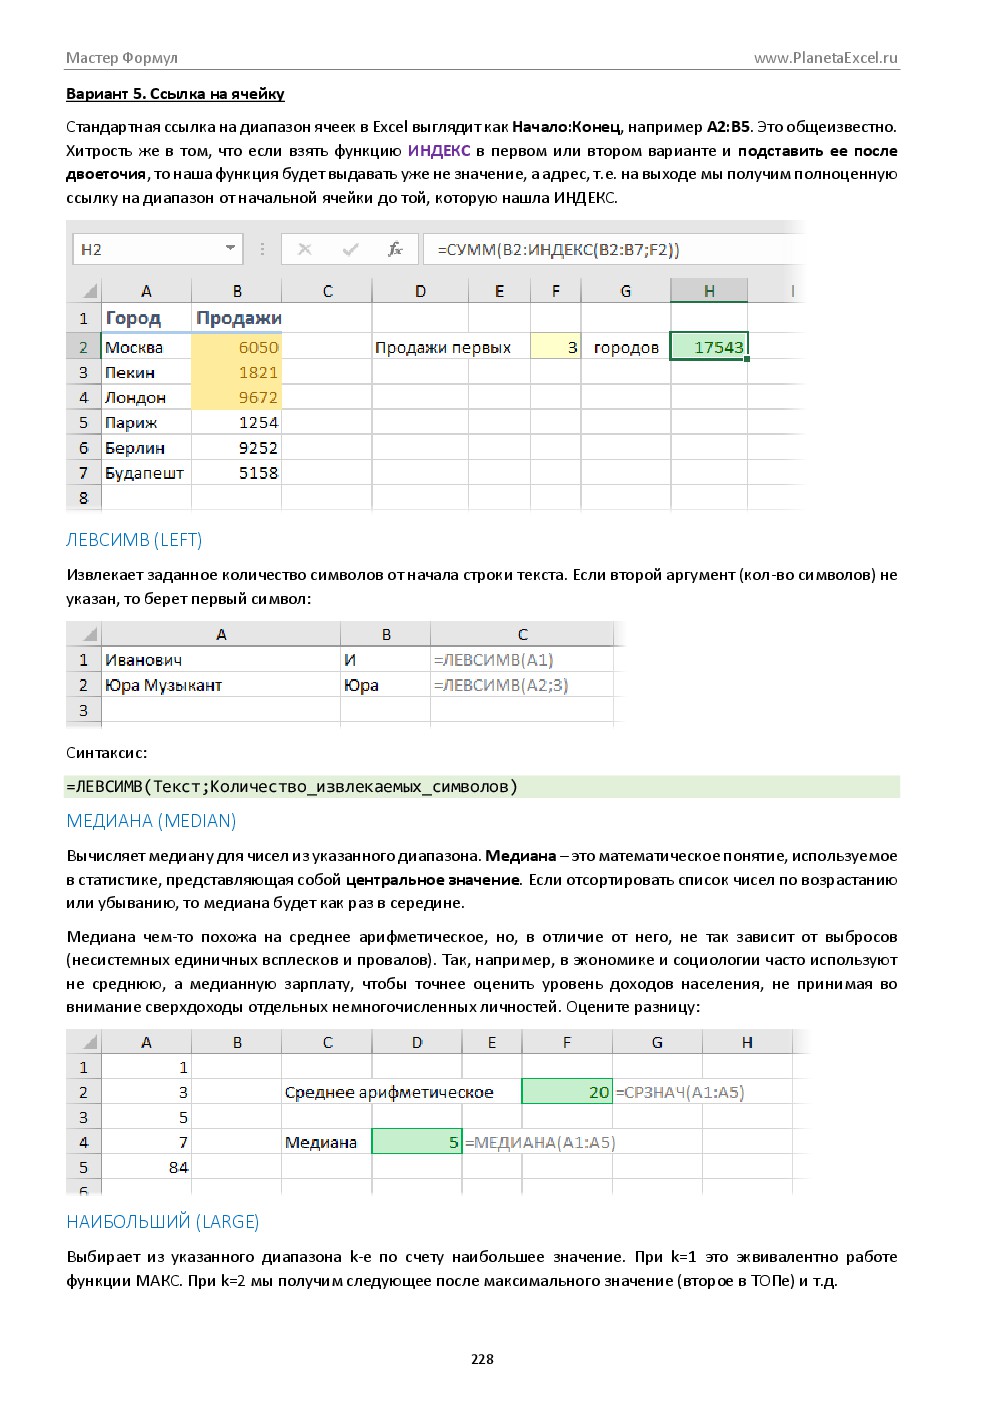Image resolution: width=992 pixels, height=1403 pixels.
Task: Click the "Мастер Формул" header text
Action: pos(122,57)
